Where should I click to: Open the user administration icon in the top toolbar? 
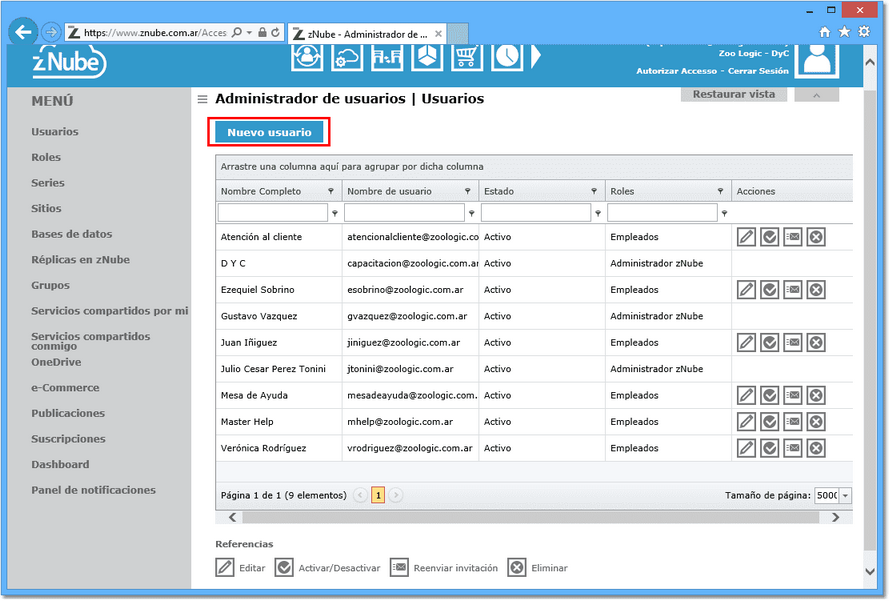307,57
